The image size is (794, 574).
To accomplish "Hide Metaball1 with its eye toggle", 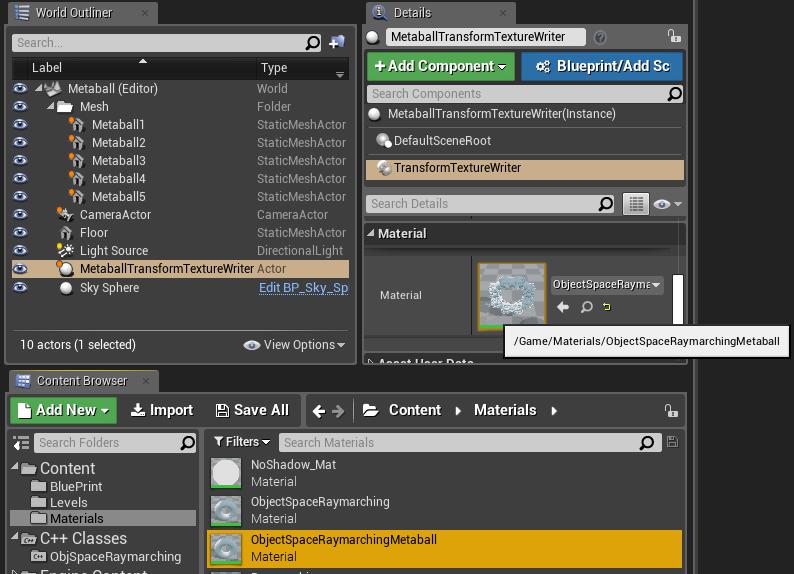I will click(20, 124).
